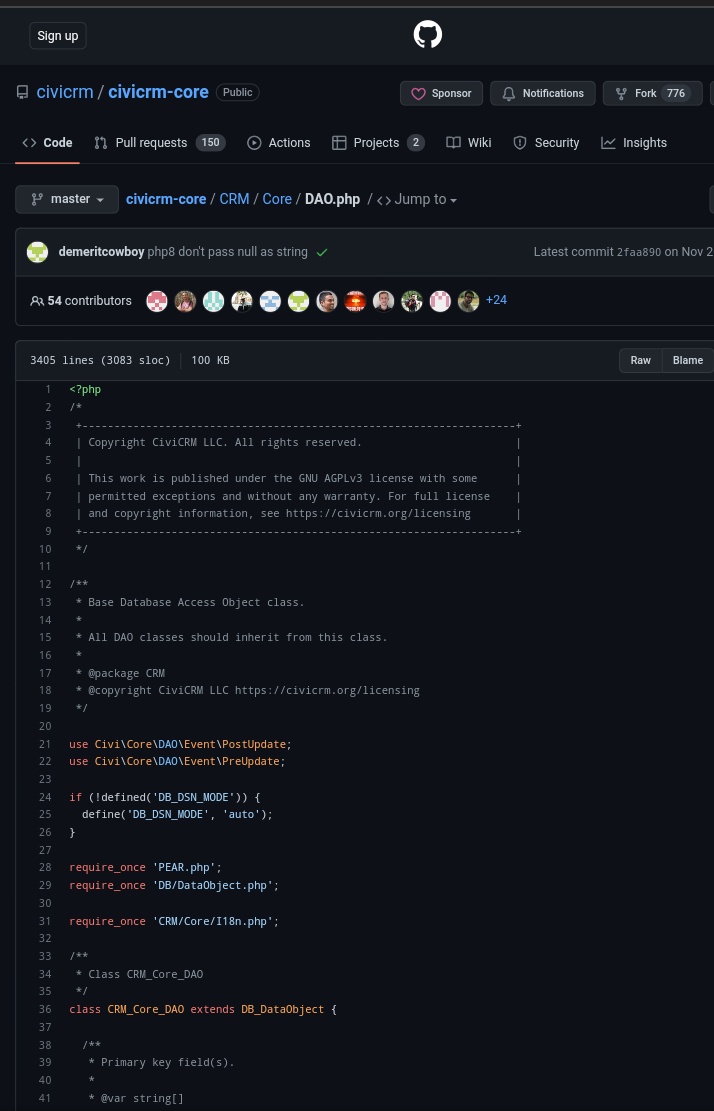
Task: Click the Notifications button
Action: click(x=543, y=94)
